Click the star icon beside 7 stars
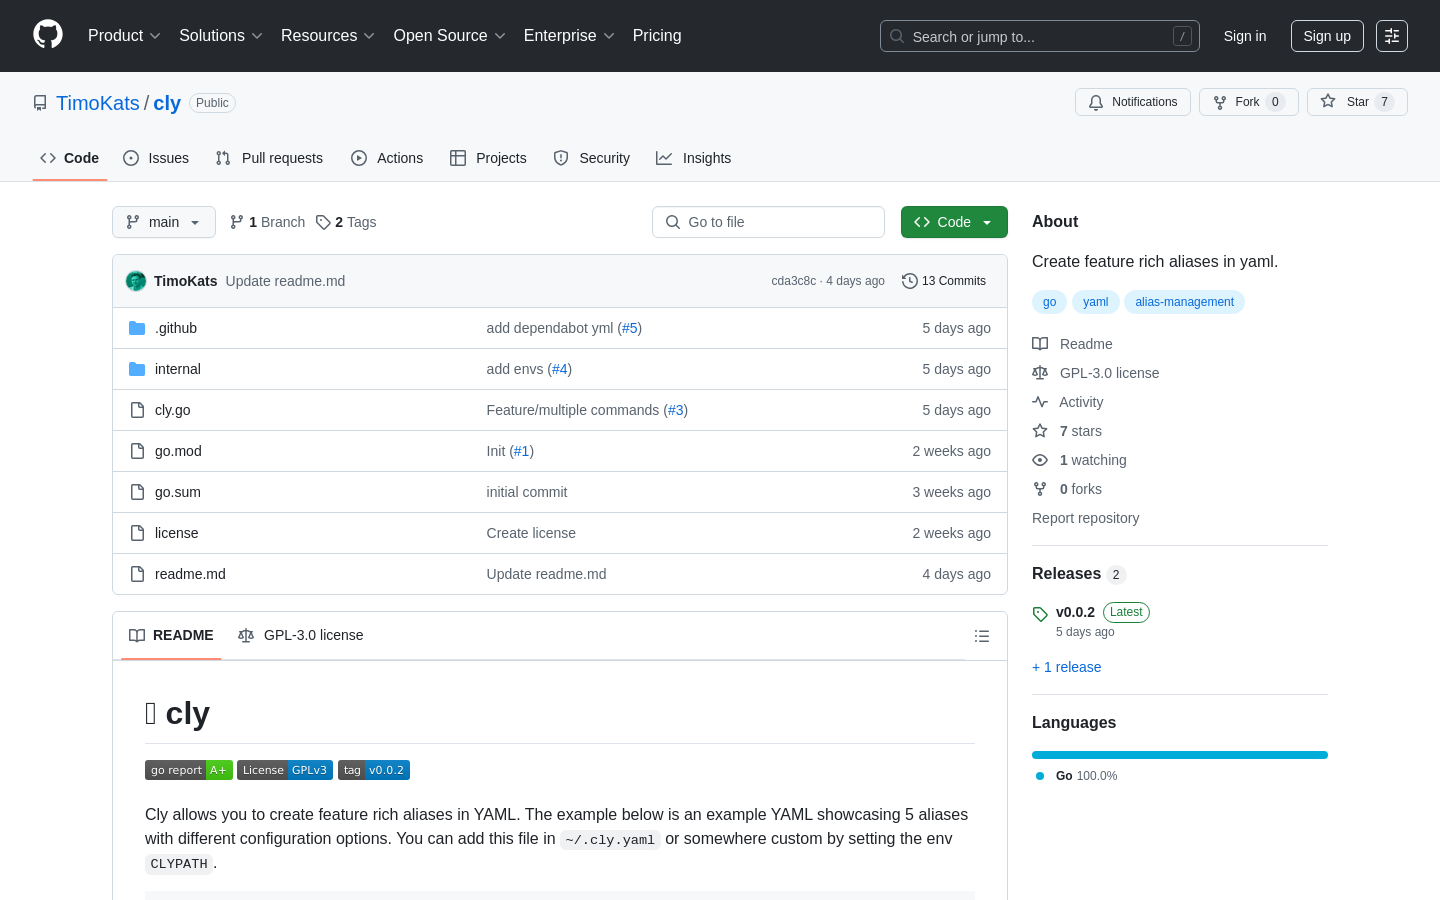Viewport: 1440px width, 900px height. point(1040,431)
